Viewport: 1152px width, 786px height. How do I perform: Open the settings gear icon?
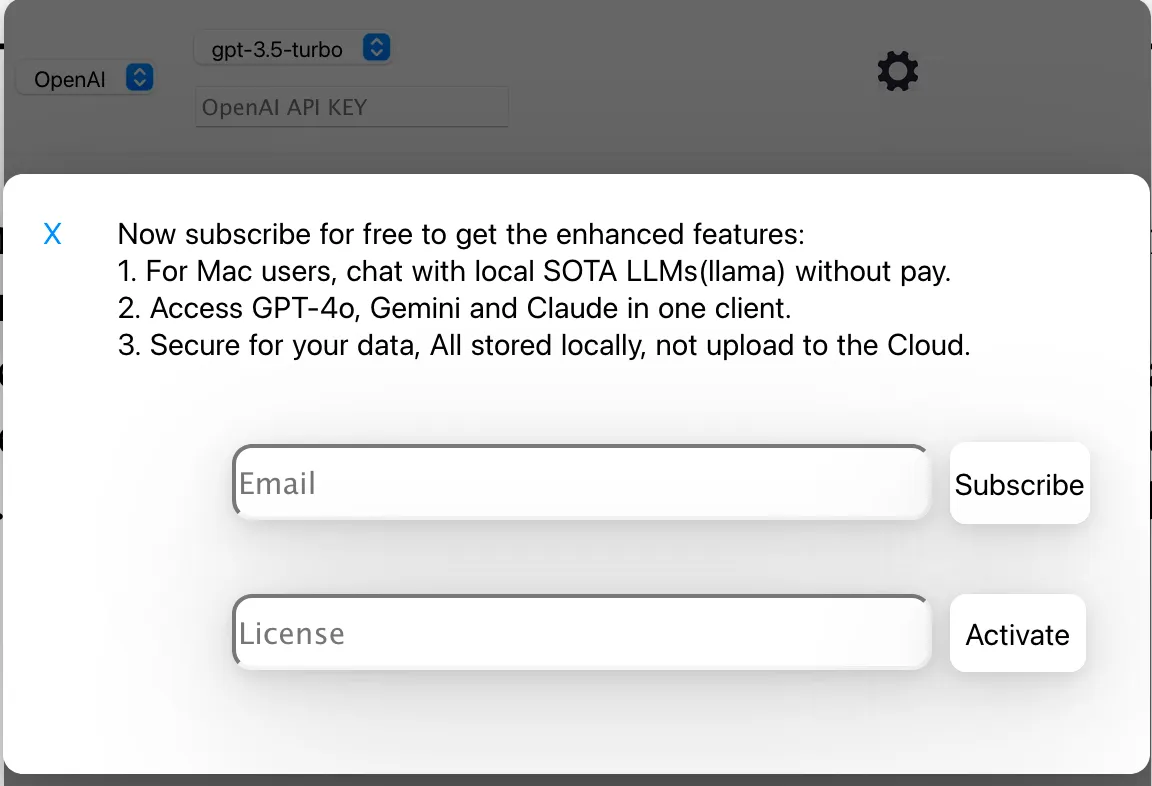897,71
